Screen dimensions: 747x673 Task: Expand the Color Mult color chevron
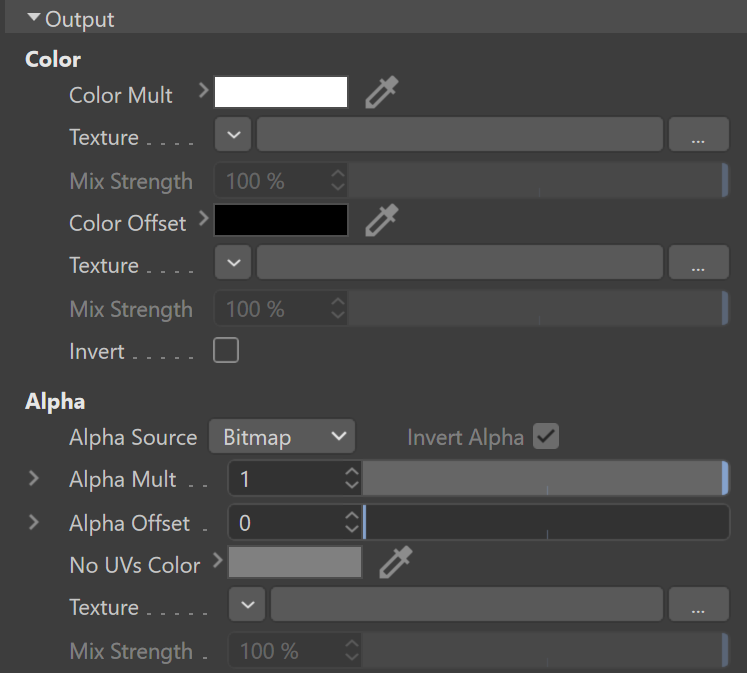pyautogui.click(x=204, y=90)
